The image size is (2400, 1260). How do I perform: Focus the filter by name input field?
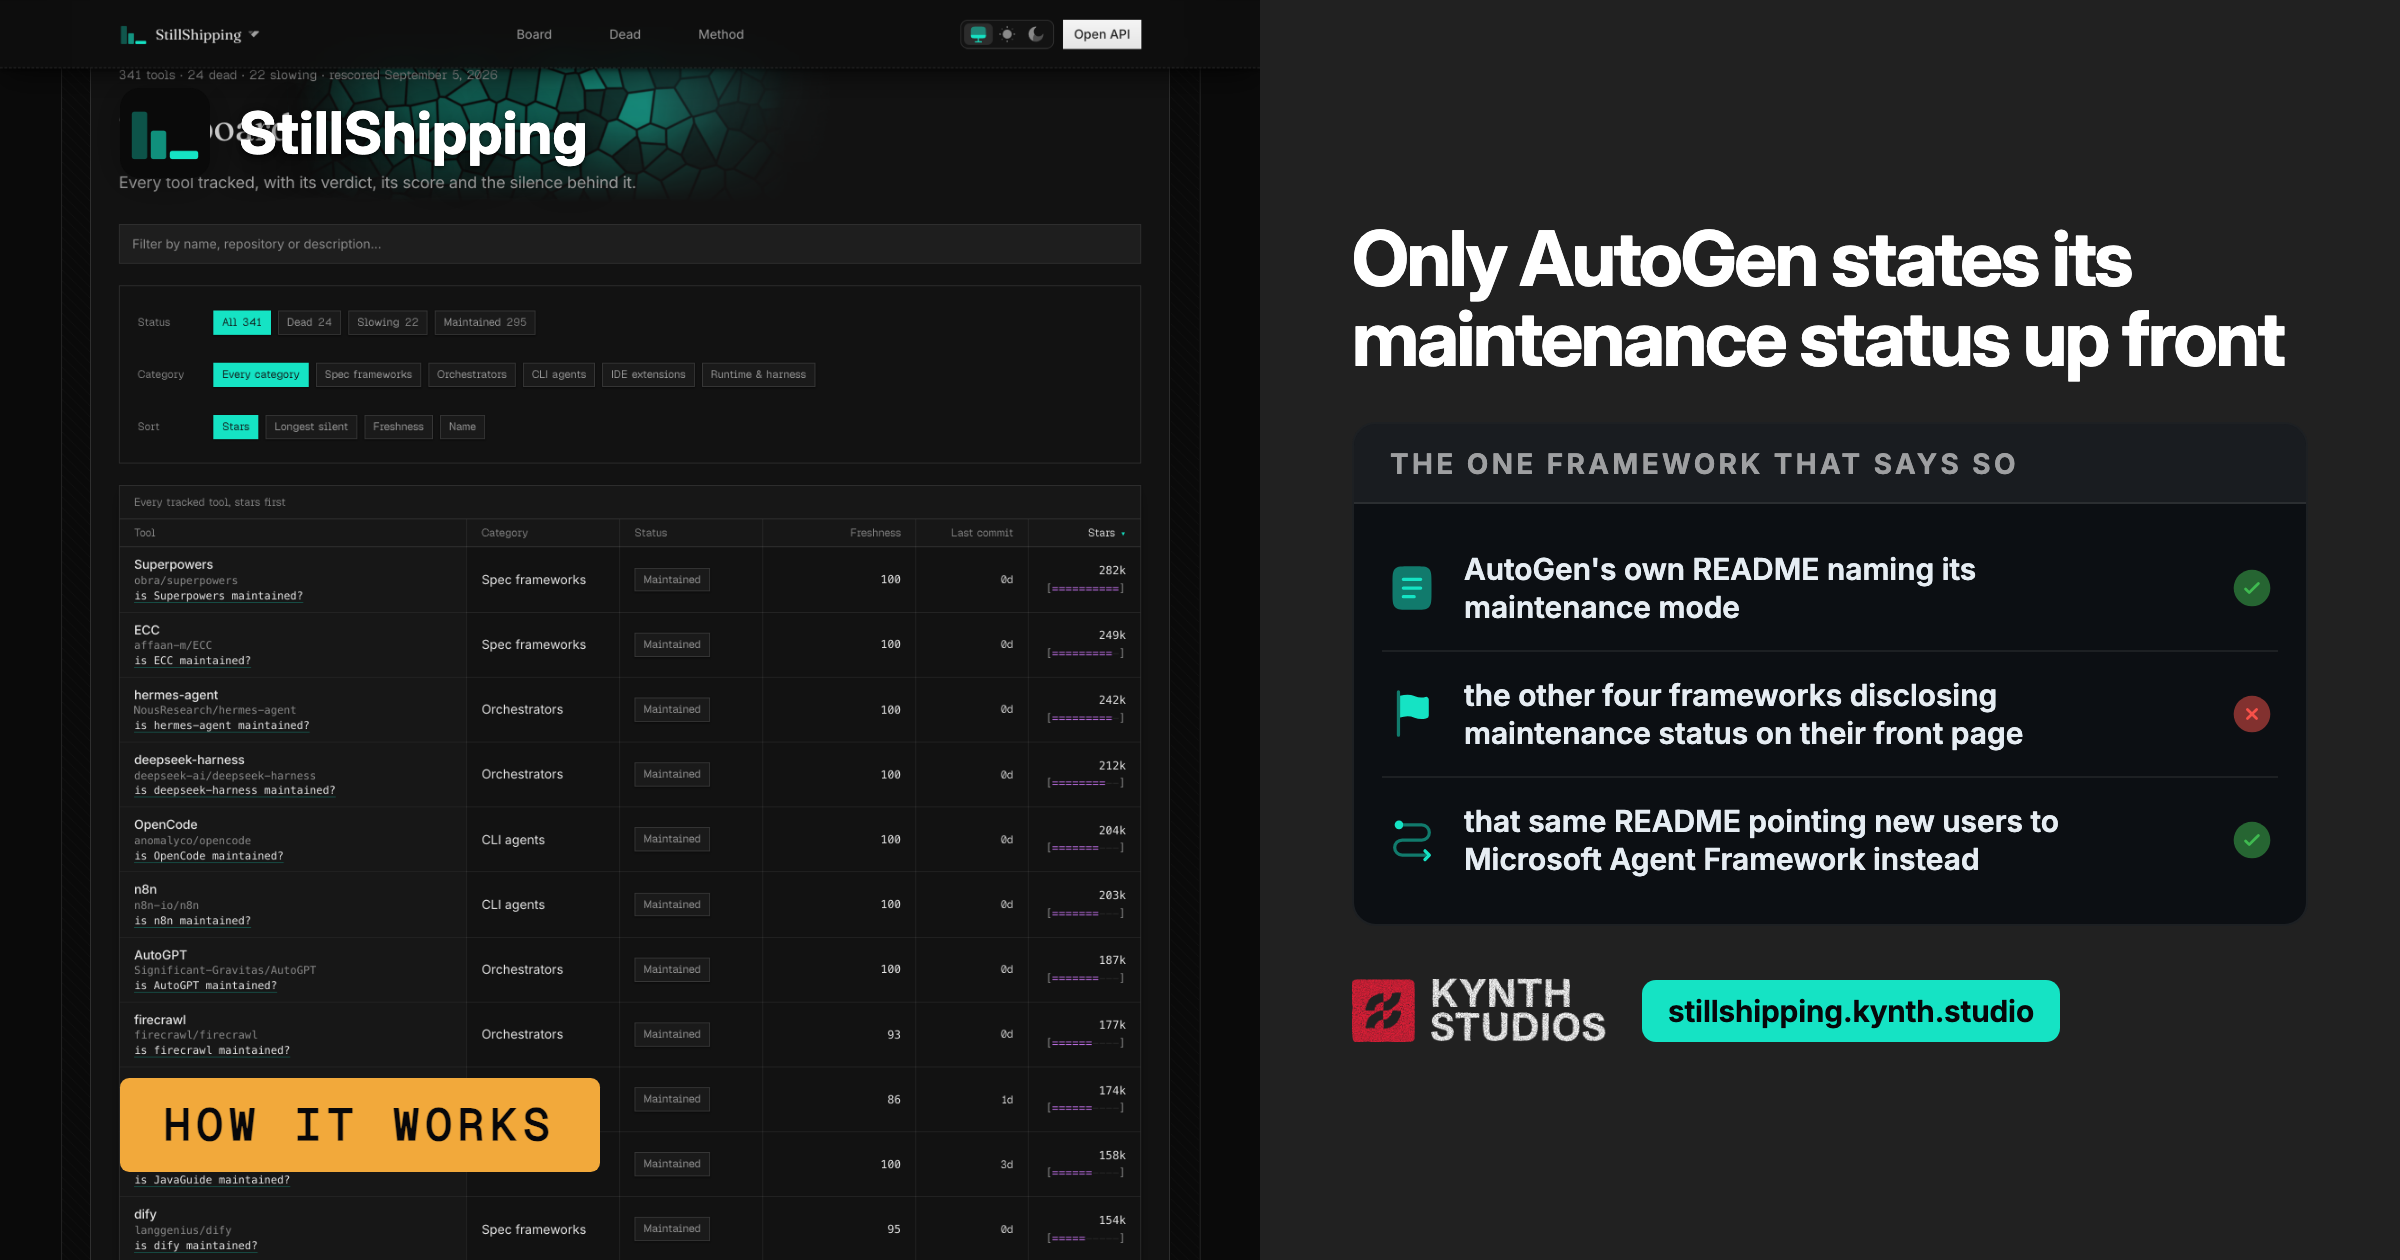[x=630, y=244]
